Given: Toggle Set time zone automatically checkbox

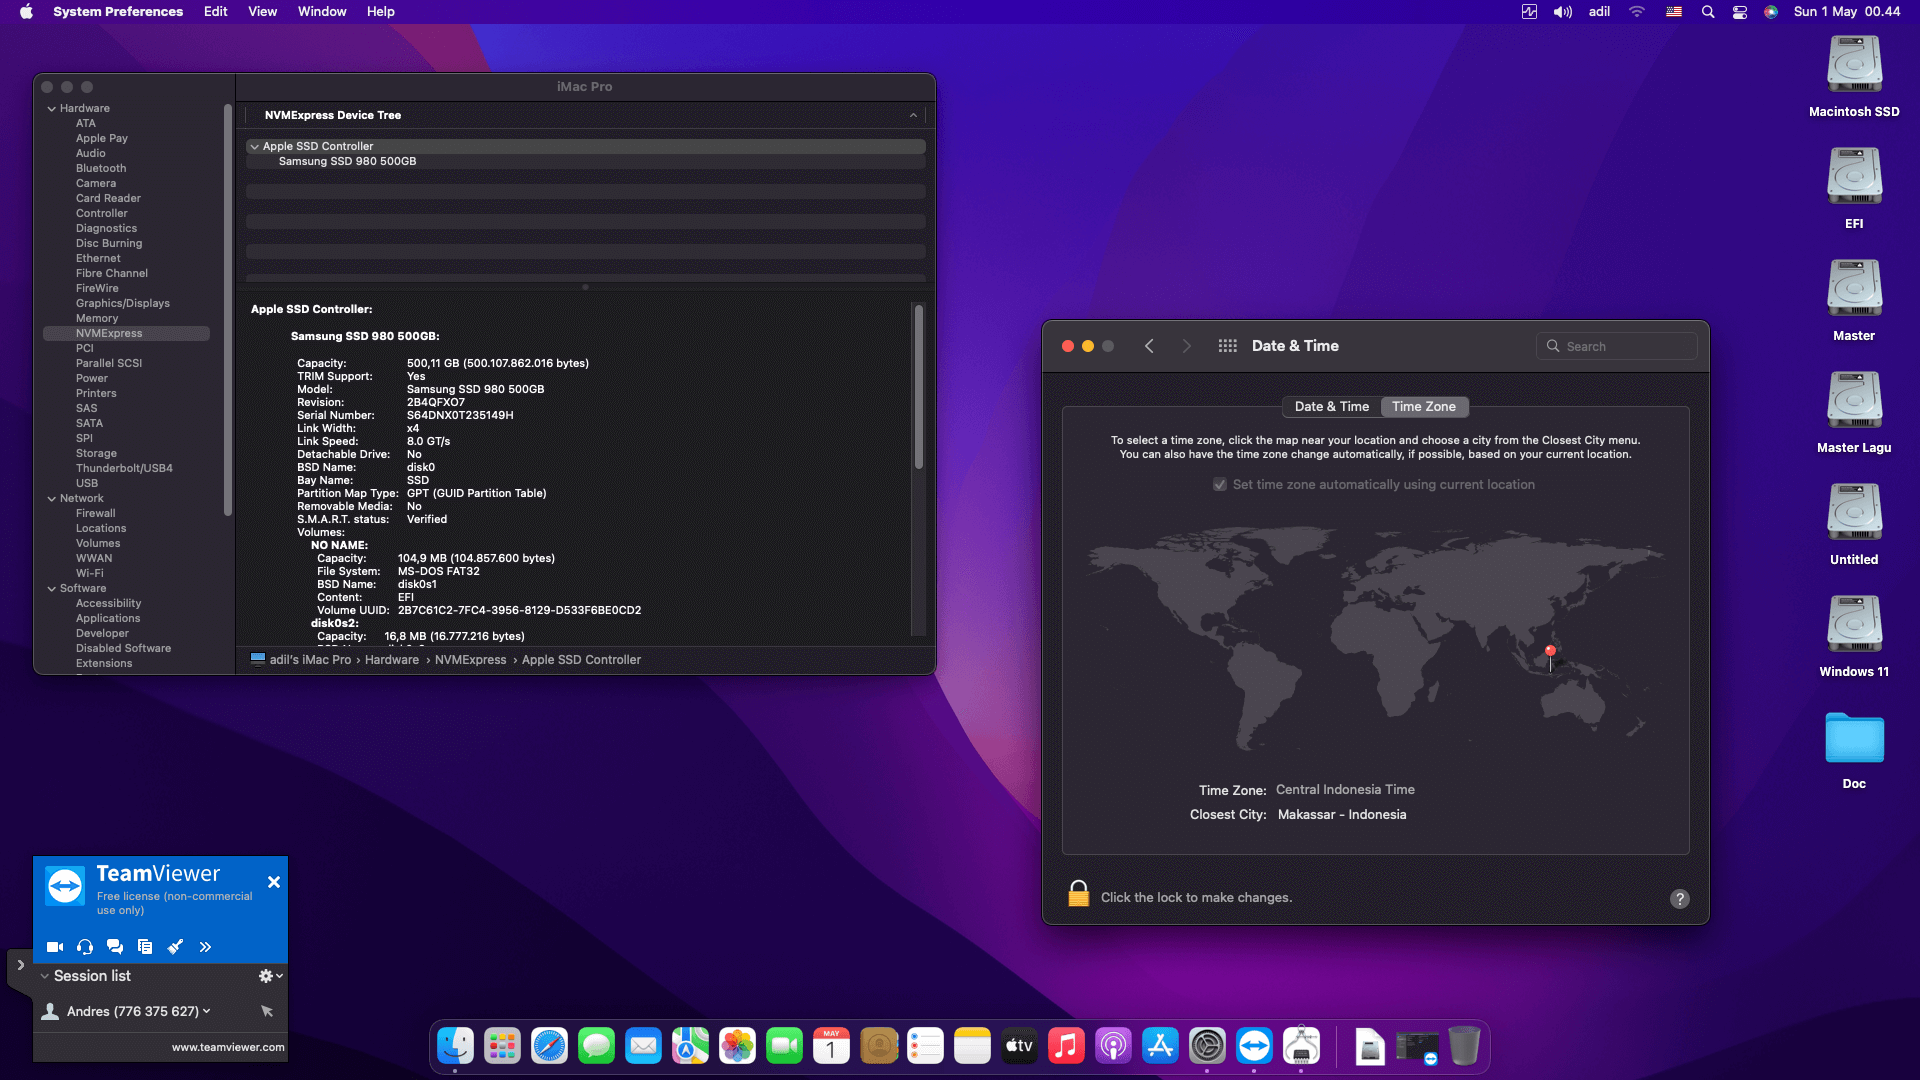Looking at the screenshot, I should coord(1220,485).
